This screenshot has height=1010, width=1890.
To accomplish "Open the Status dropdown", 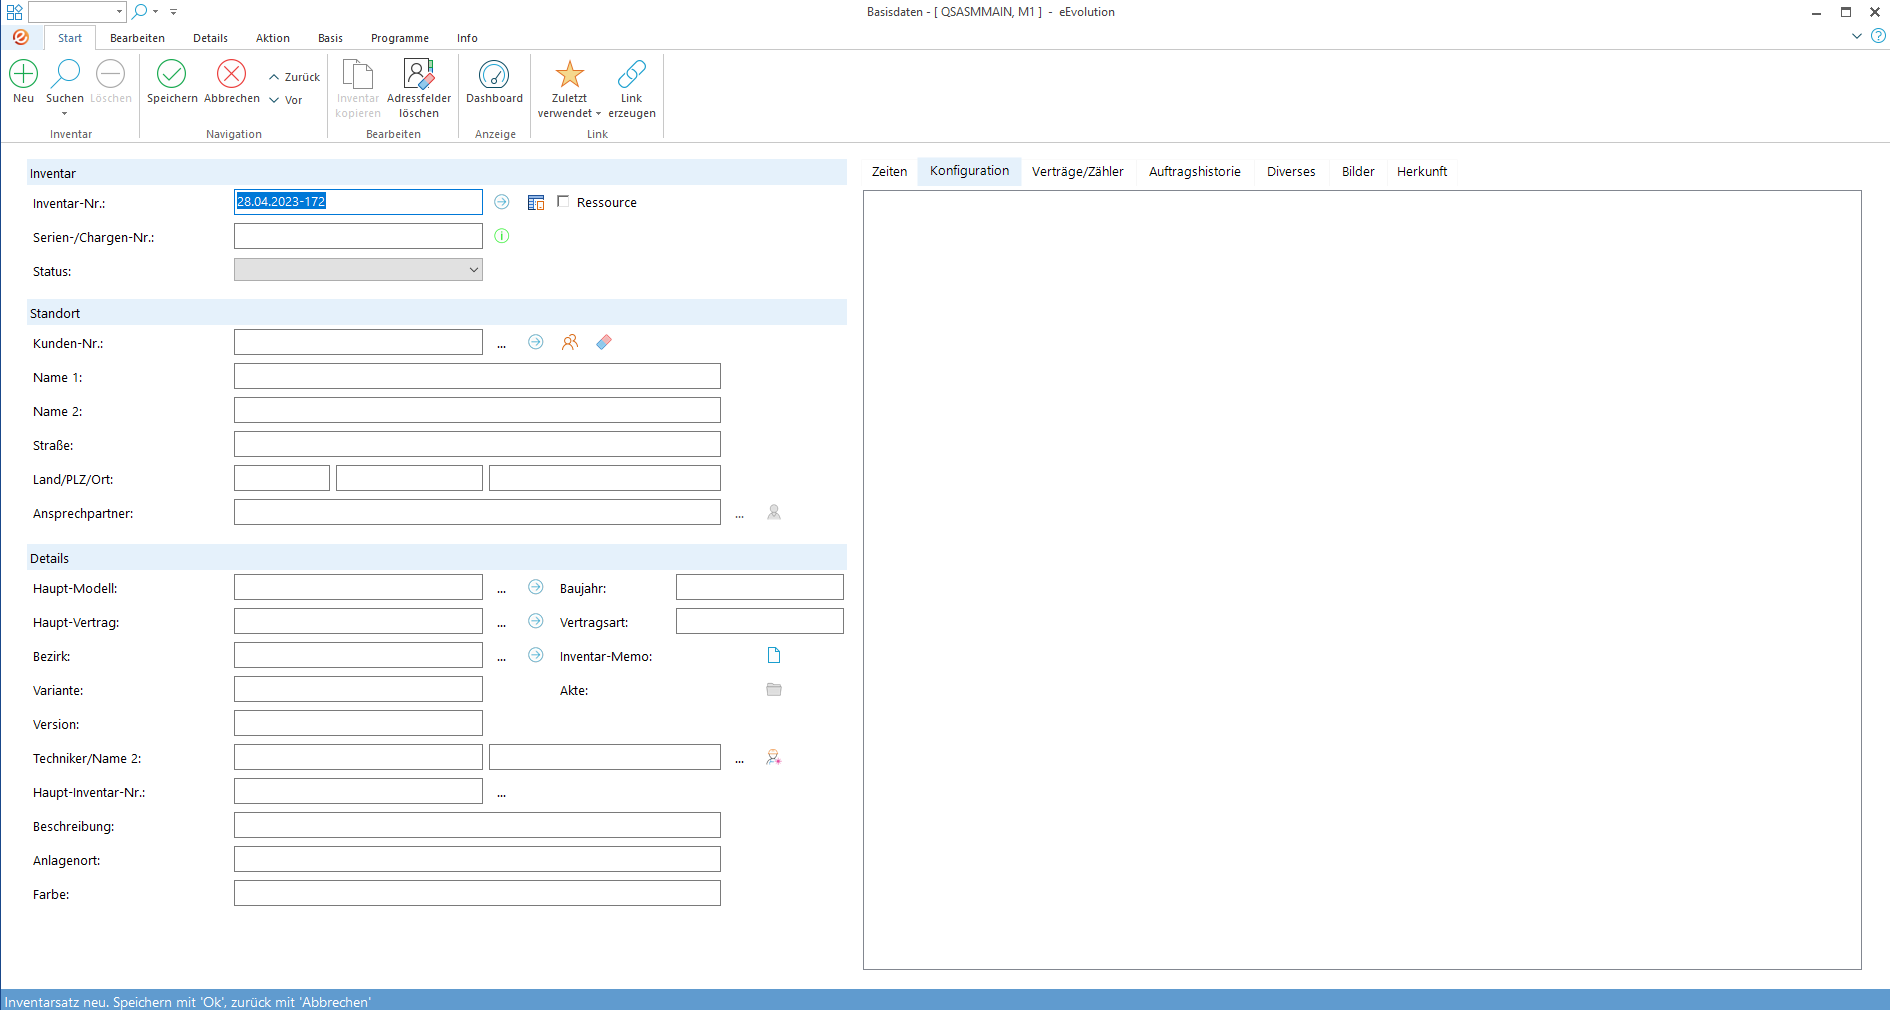I will click(358, 270).
